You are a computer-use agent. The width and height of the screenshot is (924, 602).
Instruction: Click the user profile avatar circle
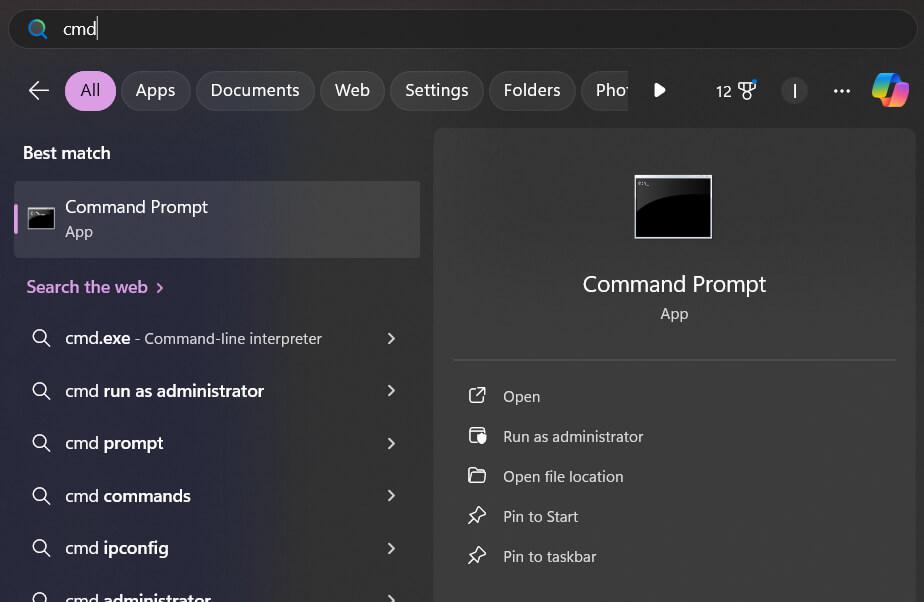pyautogui.click(x=794, y=91)
